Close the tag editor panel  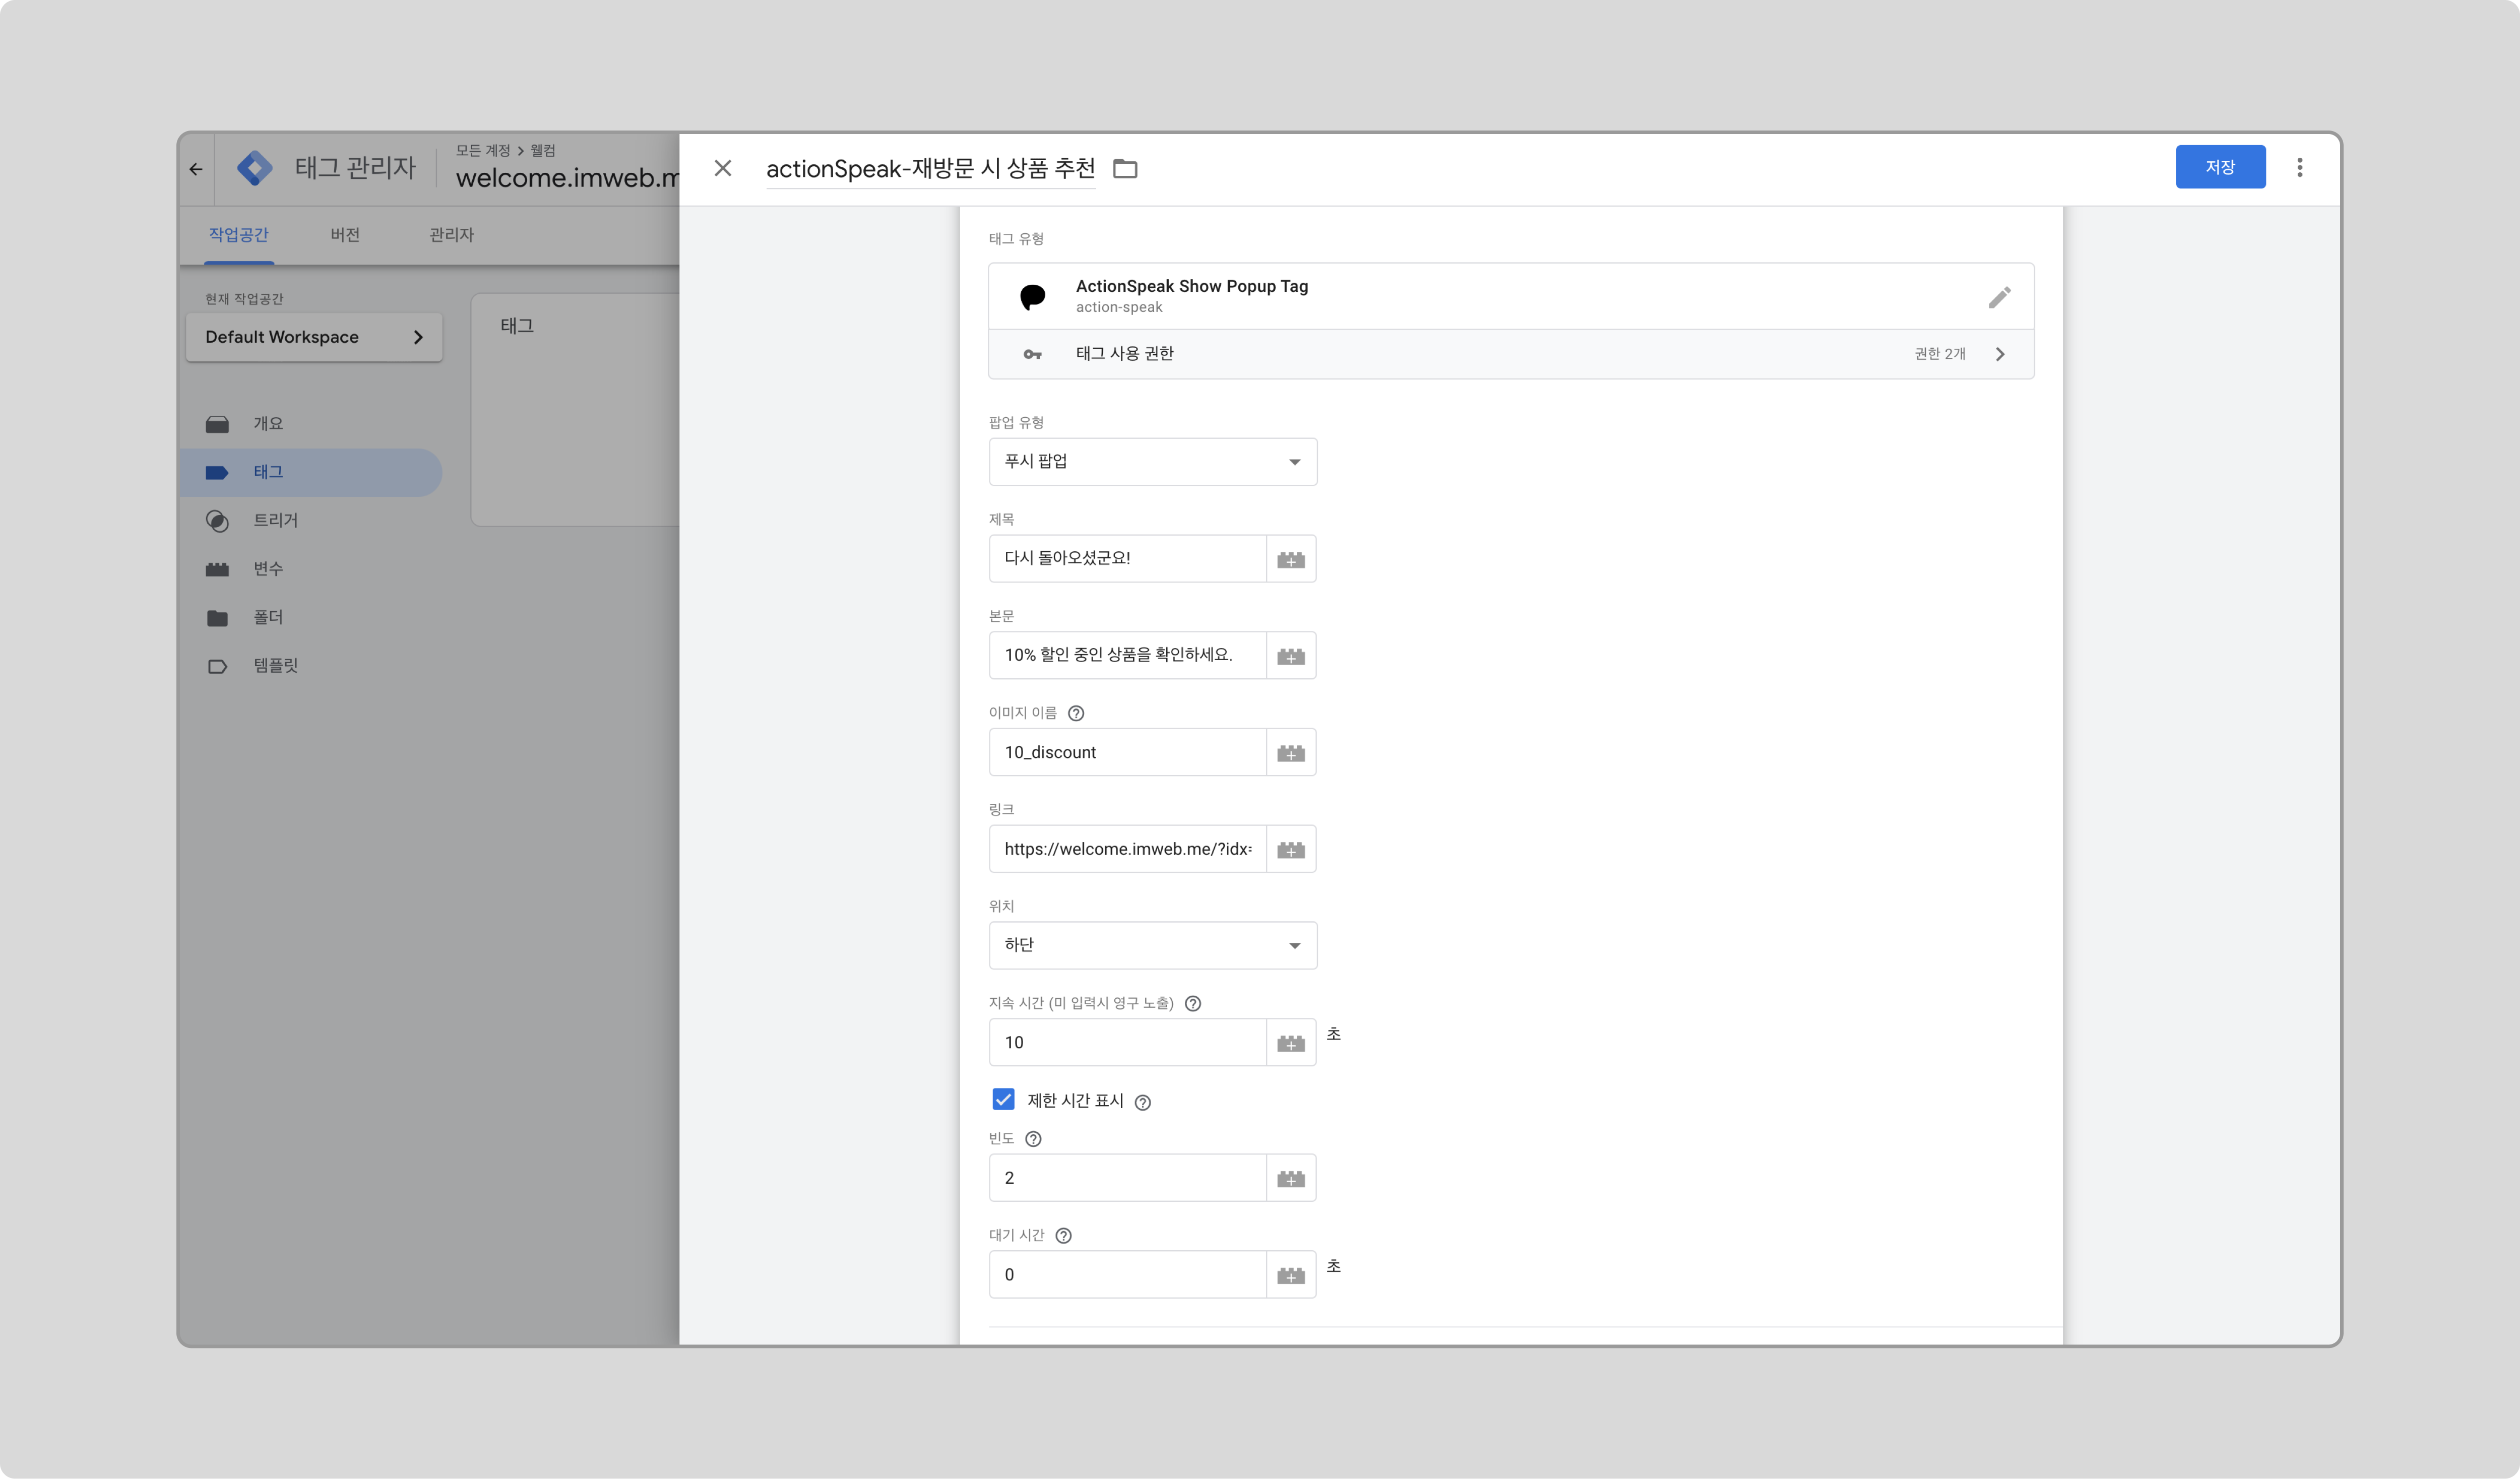(723, 168)
